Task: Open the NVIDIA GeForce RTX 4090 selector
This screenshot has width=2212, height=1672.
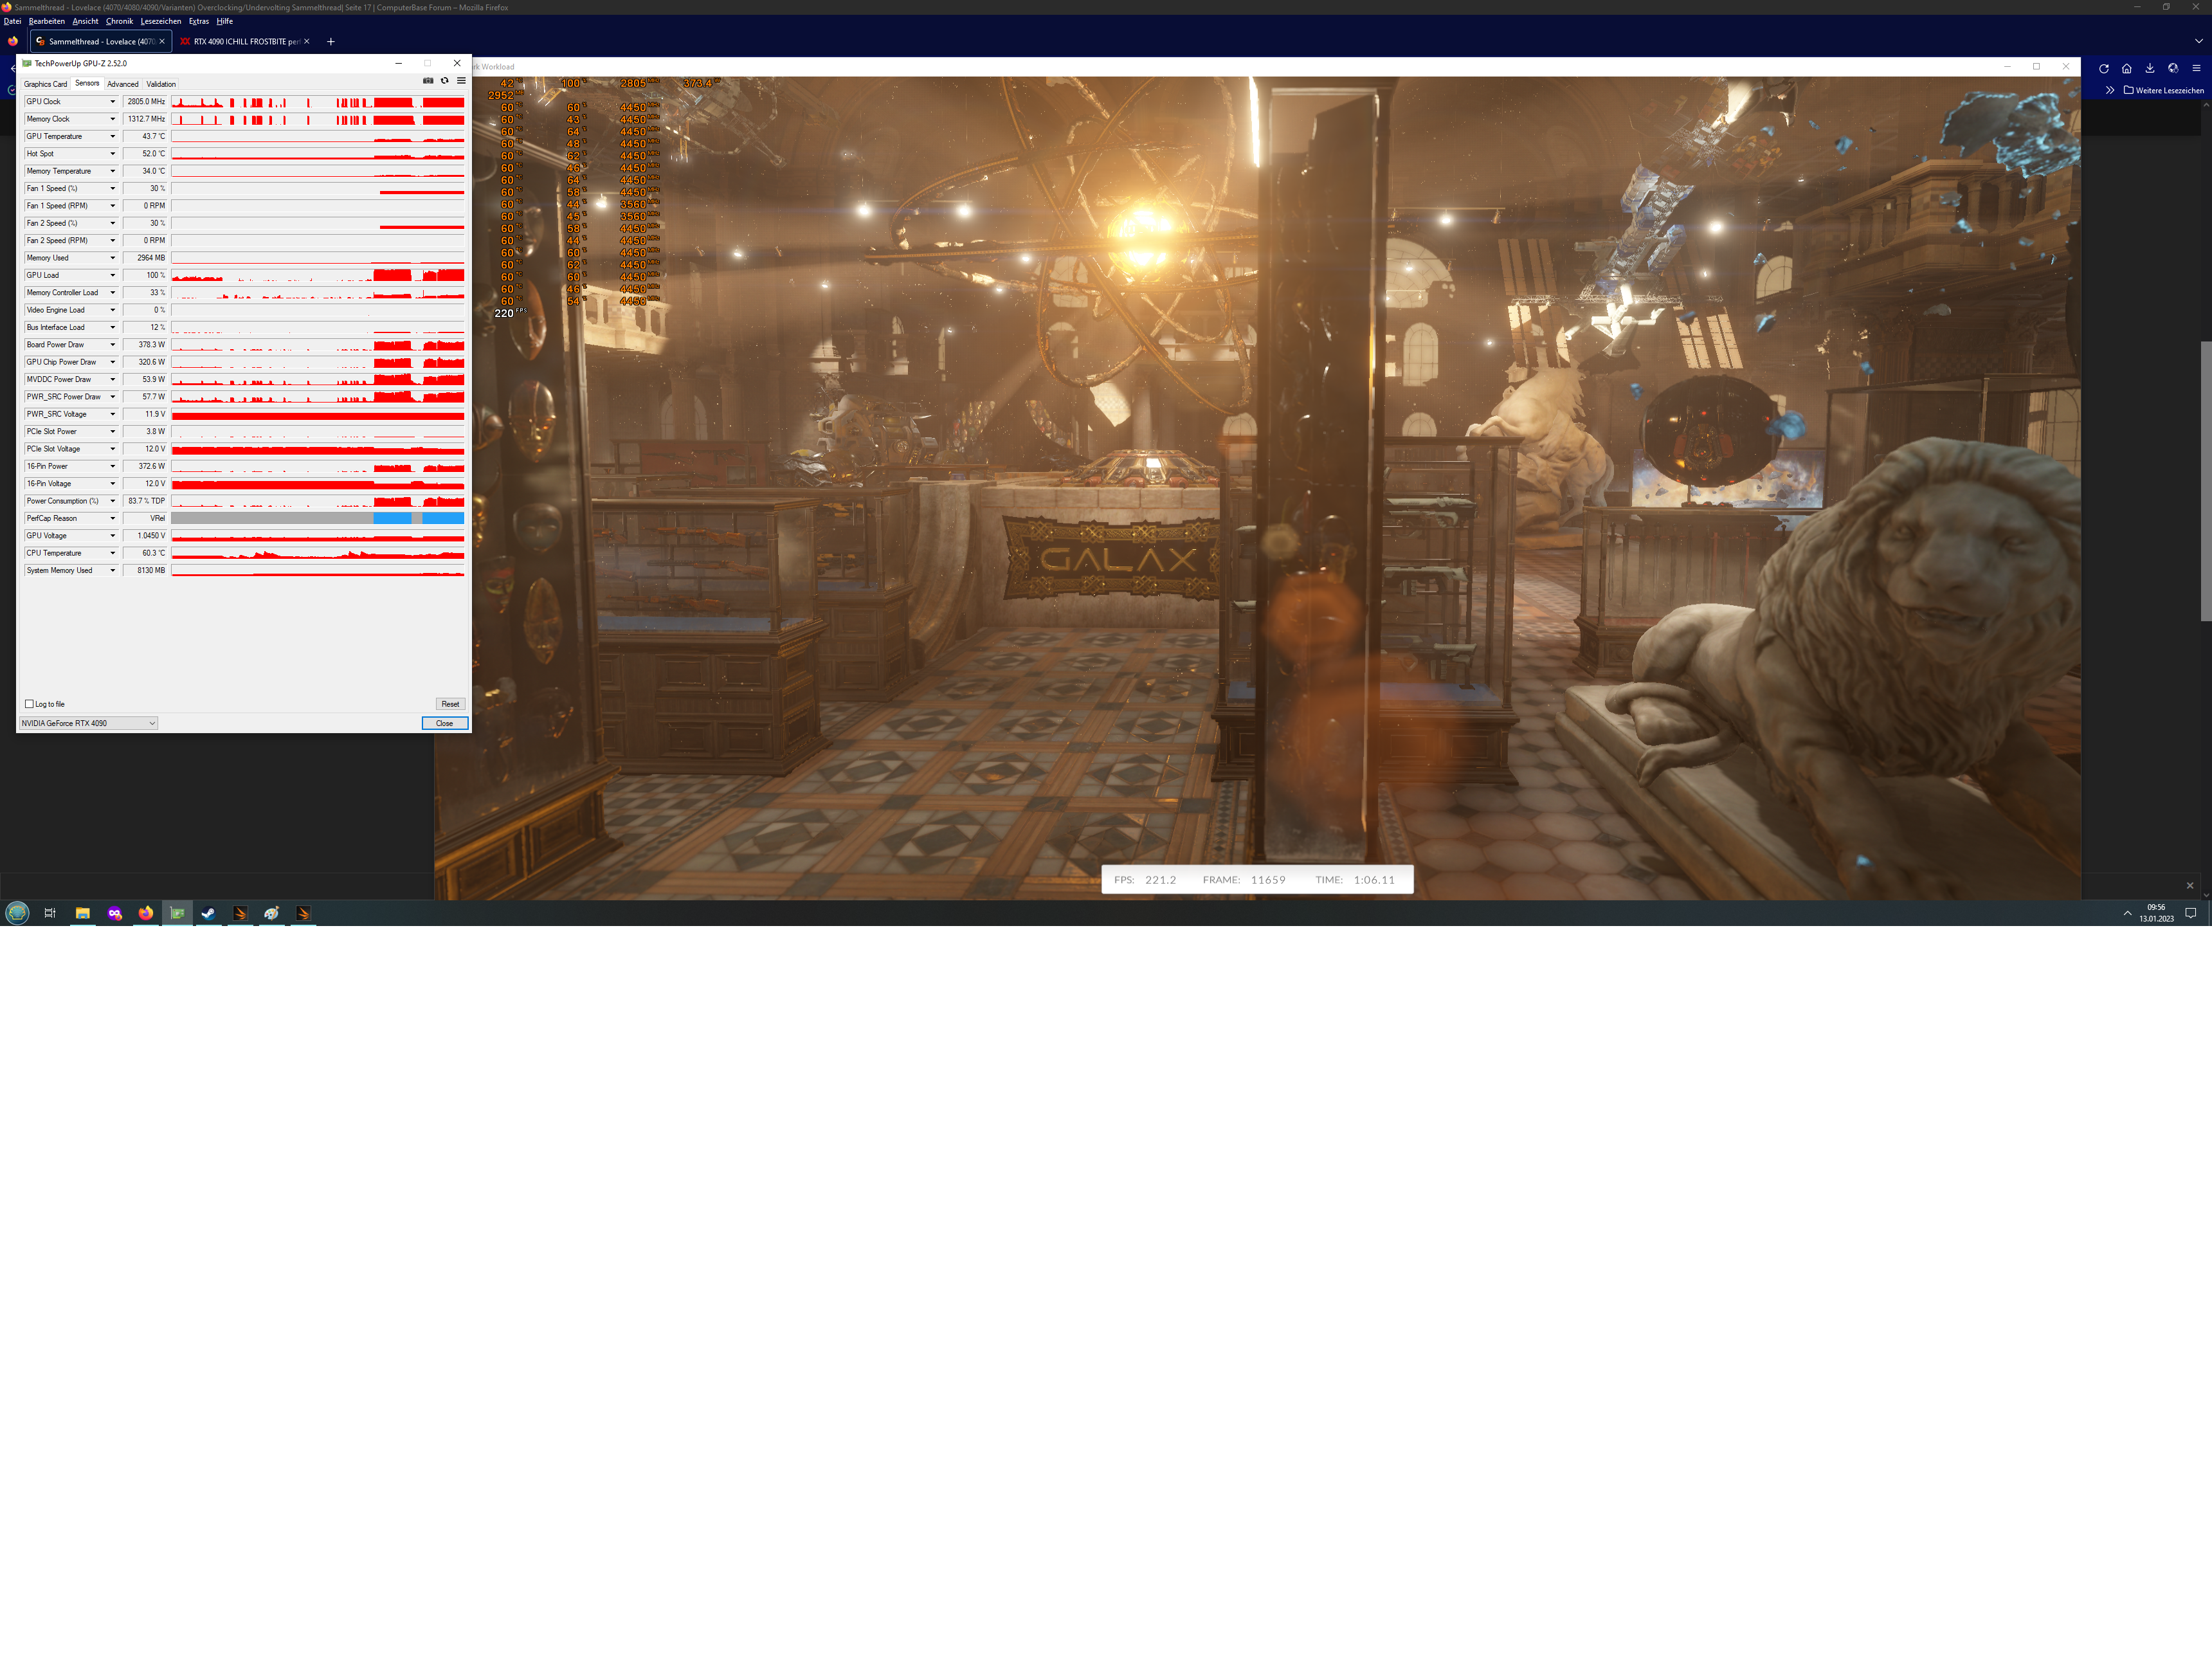Action: [x=88, y=723]
